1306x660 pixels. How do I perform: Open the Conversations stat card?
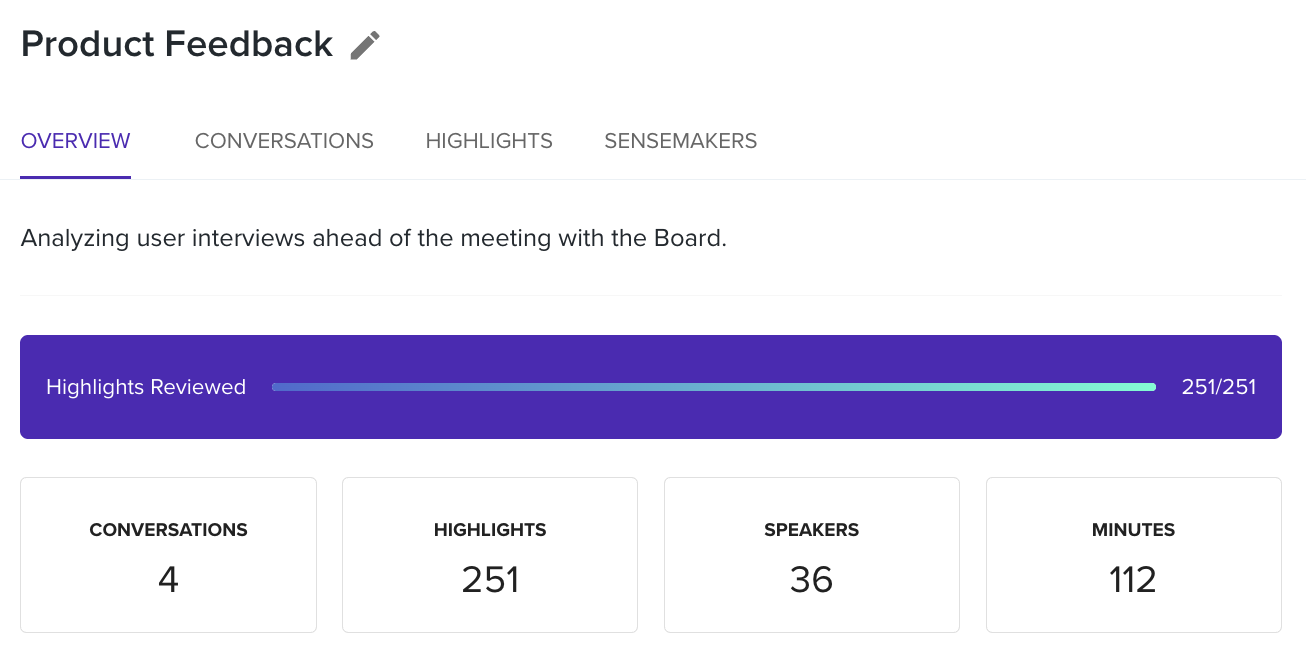pos(168,555)
